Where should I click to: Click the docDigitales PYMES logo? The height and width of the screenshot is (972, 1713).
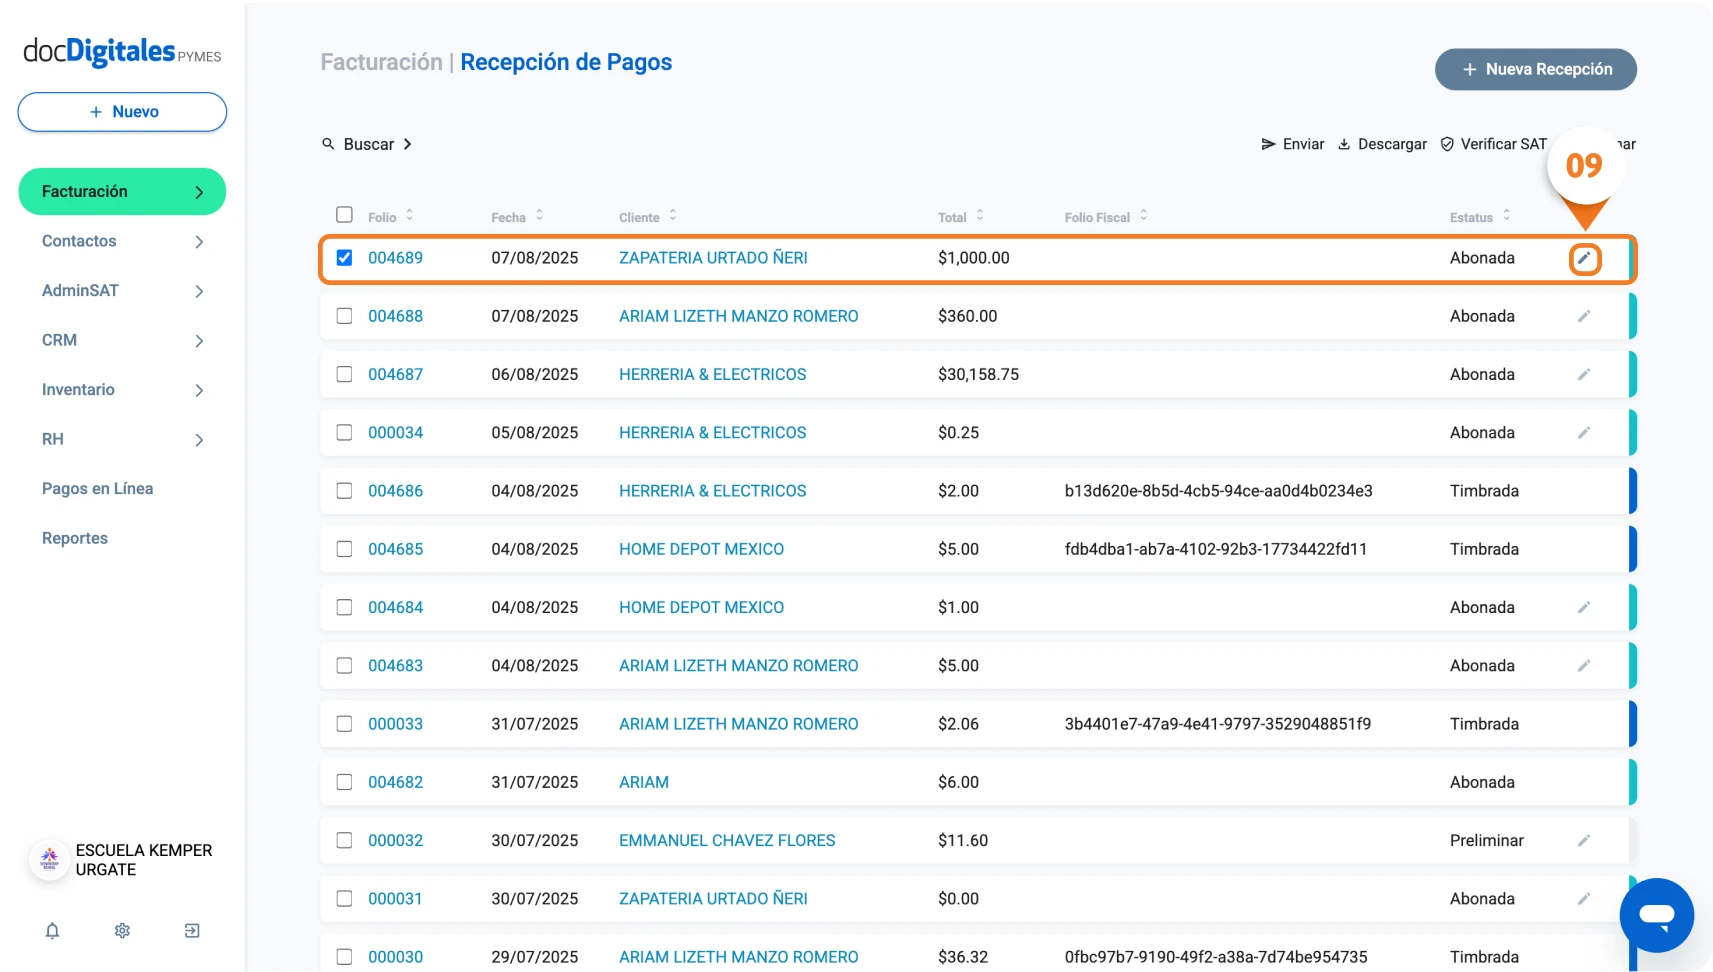tap(122, 51)
